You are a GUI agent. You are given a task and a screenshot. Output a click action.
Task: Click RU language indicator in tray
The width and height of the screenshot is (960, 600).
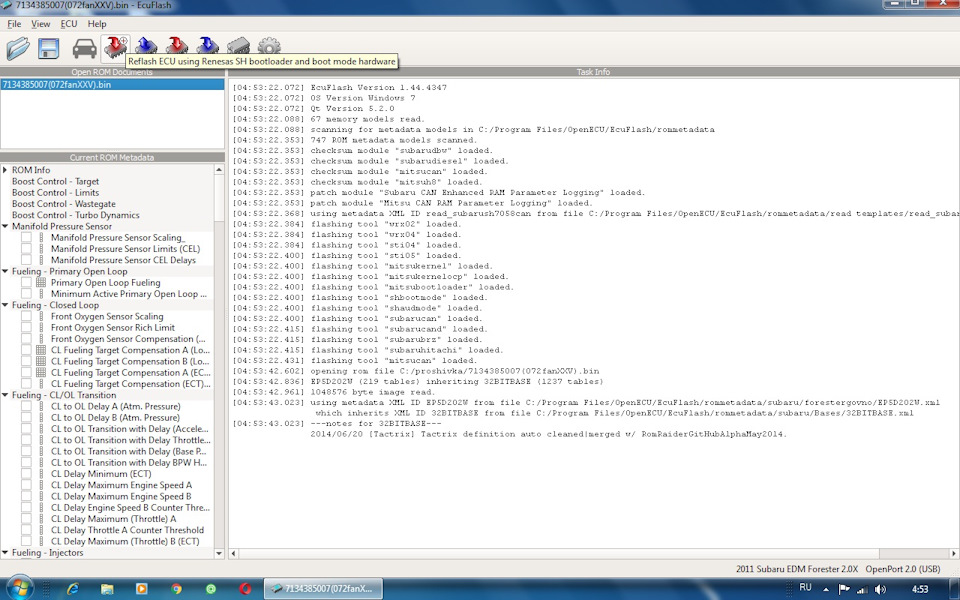point(806,588)
